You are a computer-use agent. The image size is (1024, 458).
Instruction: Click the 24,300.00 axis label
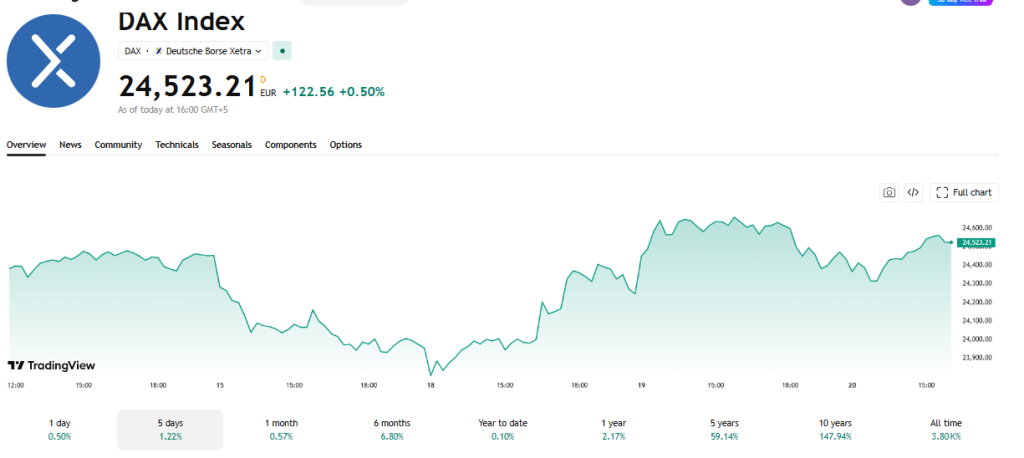(x=977, y=283)
